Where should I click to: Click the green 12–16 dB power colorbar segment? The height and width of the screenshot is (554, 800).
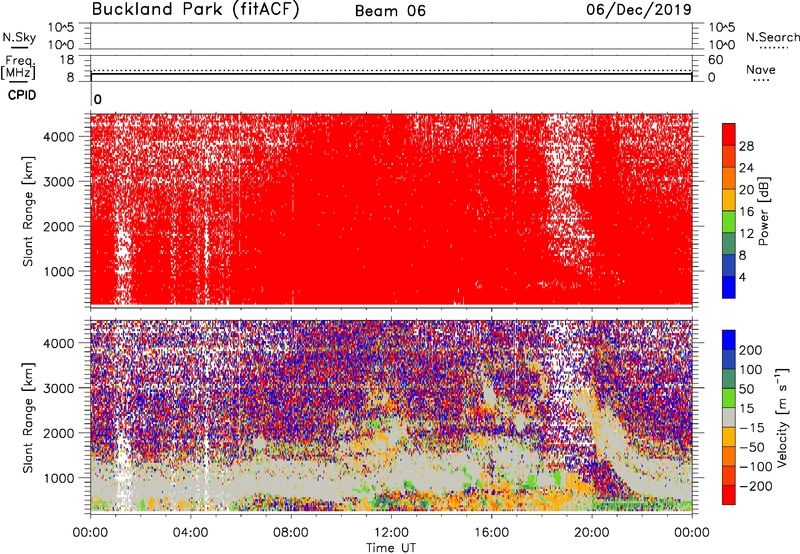pos(729,222)
